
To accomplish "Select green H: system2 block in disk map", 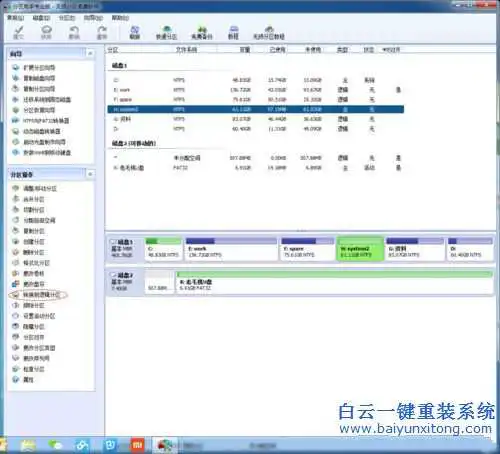I will tap(360, 249).
